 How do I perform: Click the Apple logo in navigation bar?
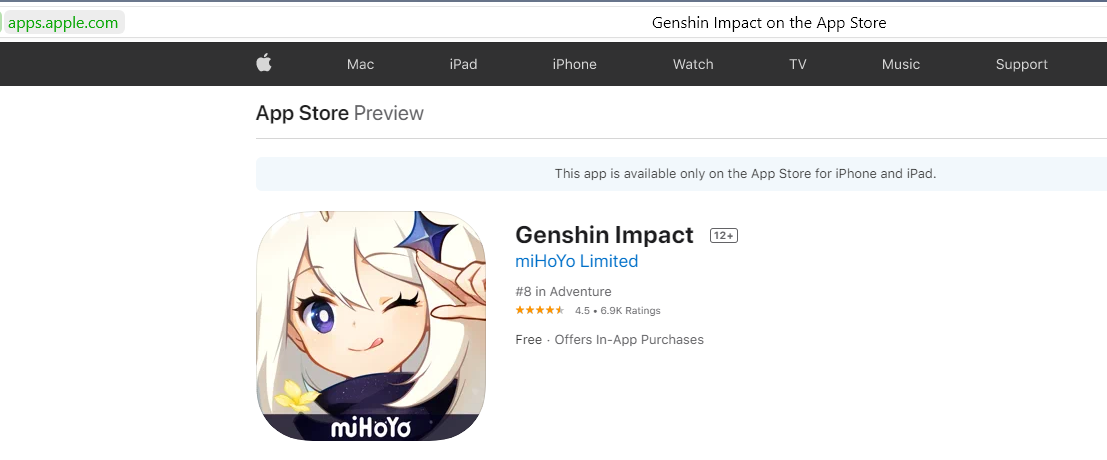pos(264,63)
